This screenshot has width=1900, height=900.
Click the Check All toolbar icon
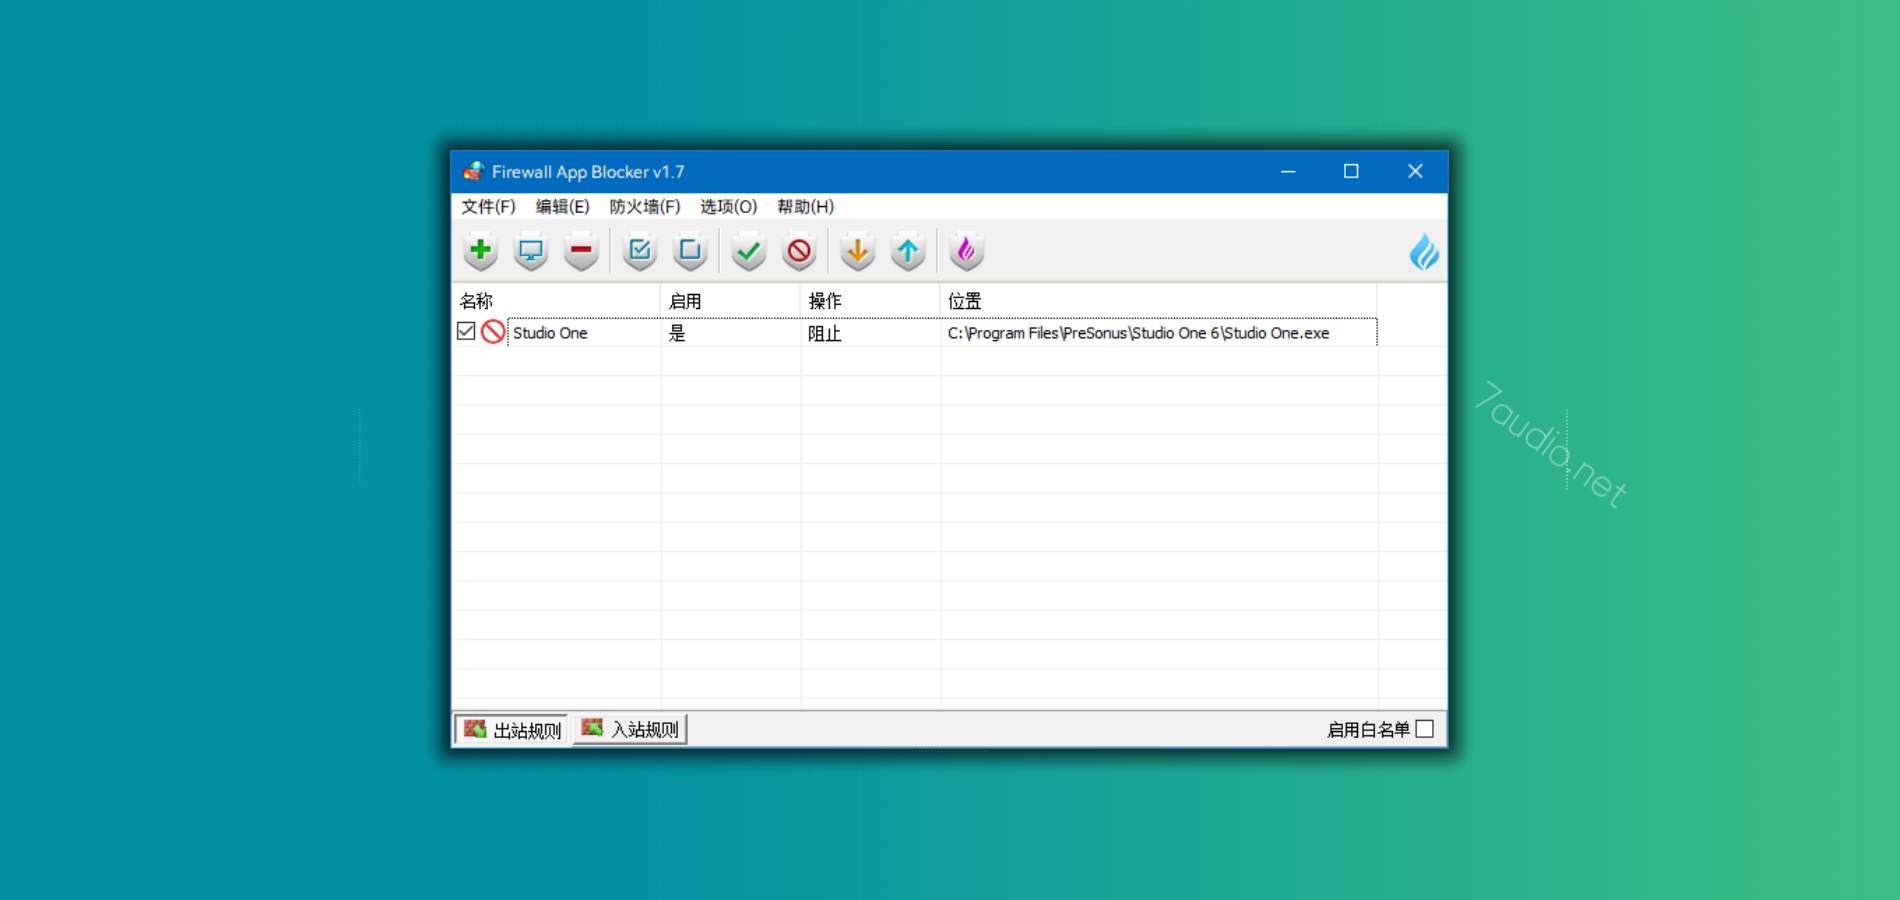[640, 251]
